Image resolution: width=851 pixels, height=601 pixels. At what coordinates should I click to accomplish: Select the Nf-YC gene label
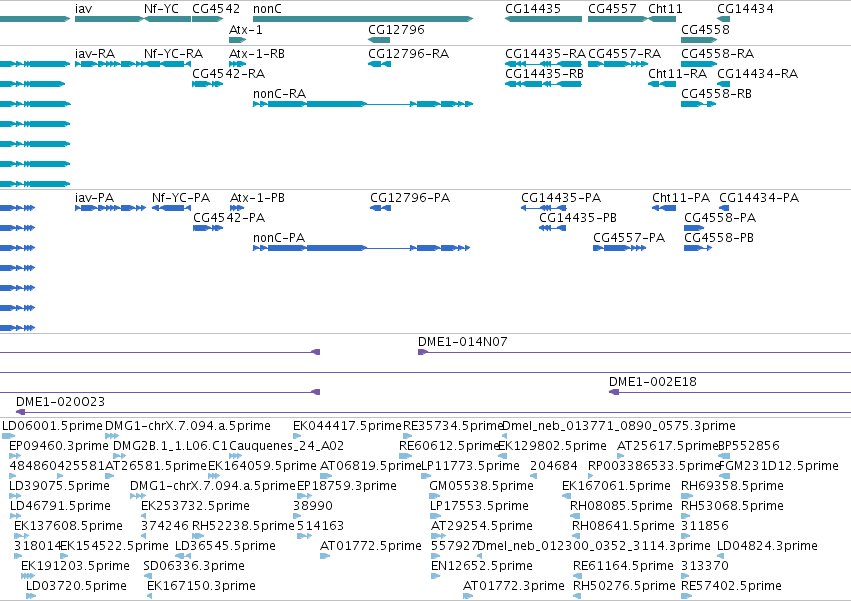click(x=161, y=9)
